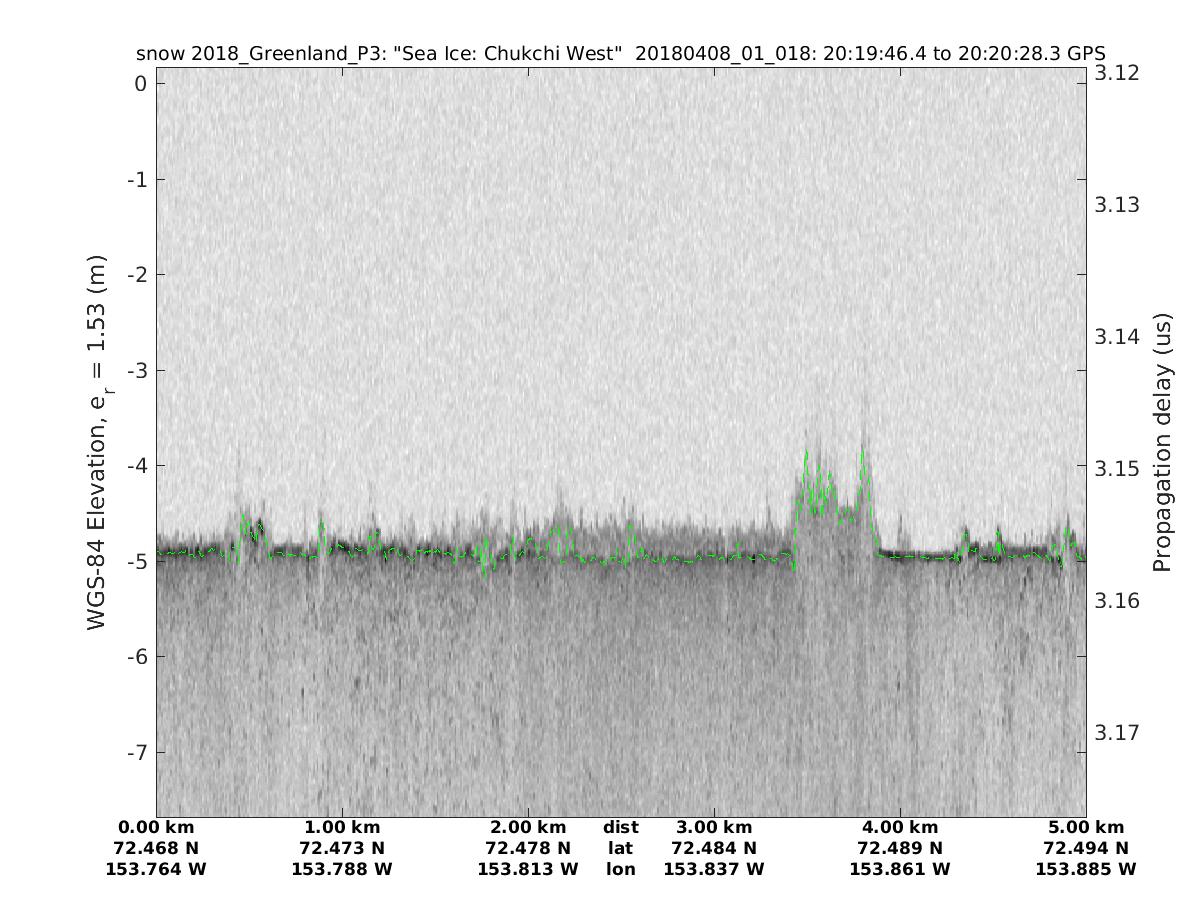Screen dimensions: 1200x900
Task: Click the 4.00 km distance label
Action: coord(900,828)
